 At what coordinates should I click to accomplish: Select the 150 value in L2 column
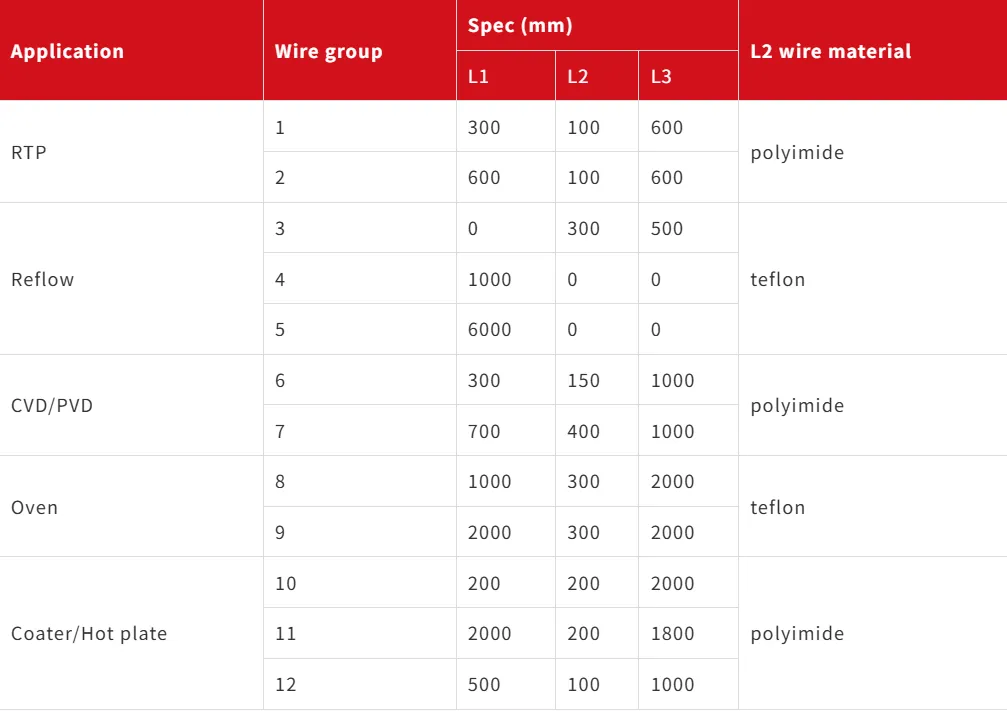pos(583,381)
